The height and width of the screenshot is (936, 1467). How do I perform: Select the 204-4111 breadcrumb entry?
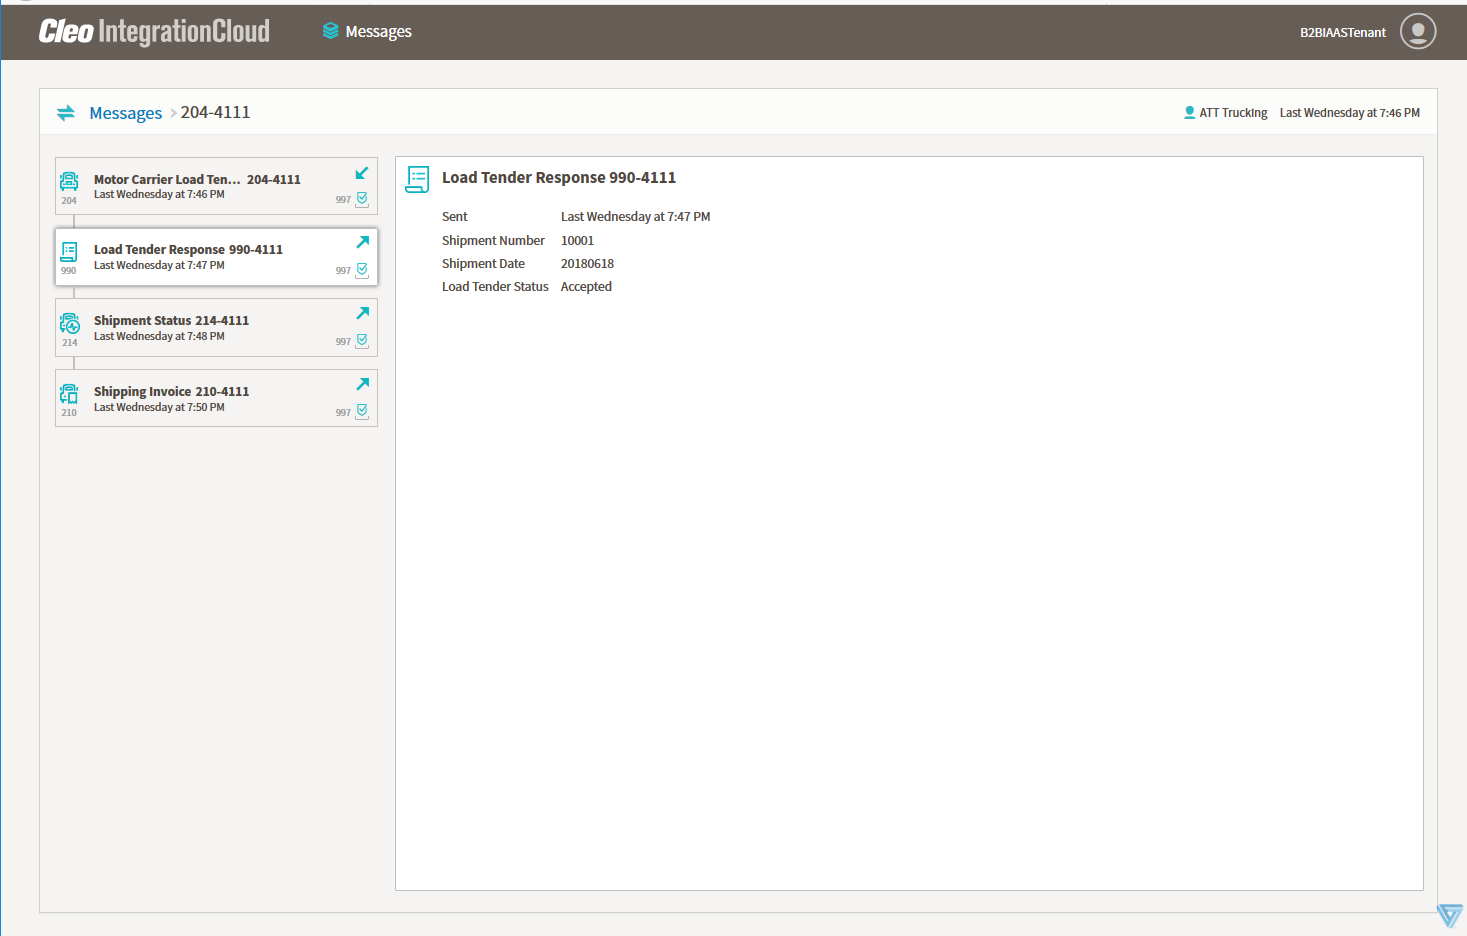tap(215, 112)
